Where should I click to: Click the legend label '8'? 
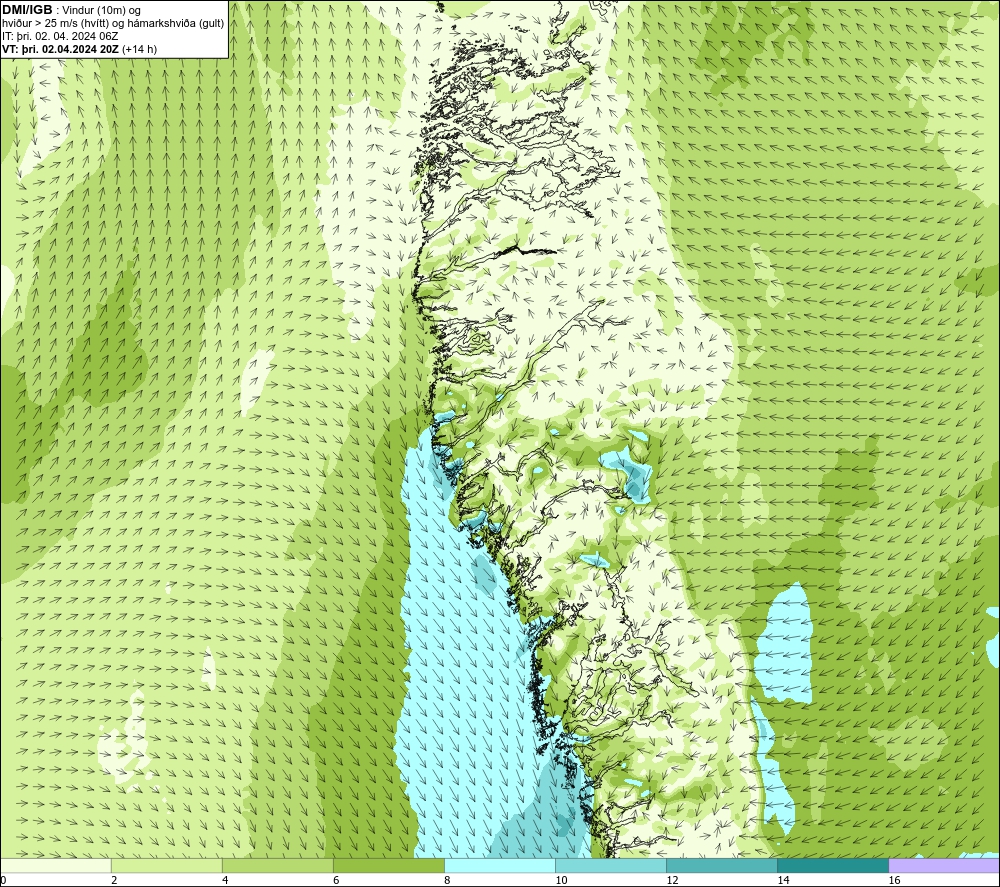[x=447, y=881]
